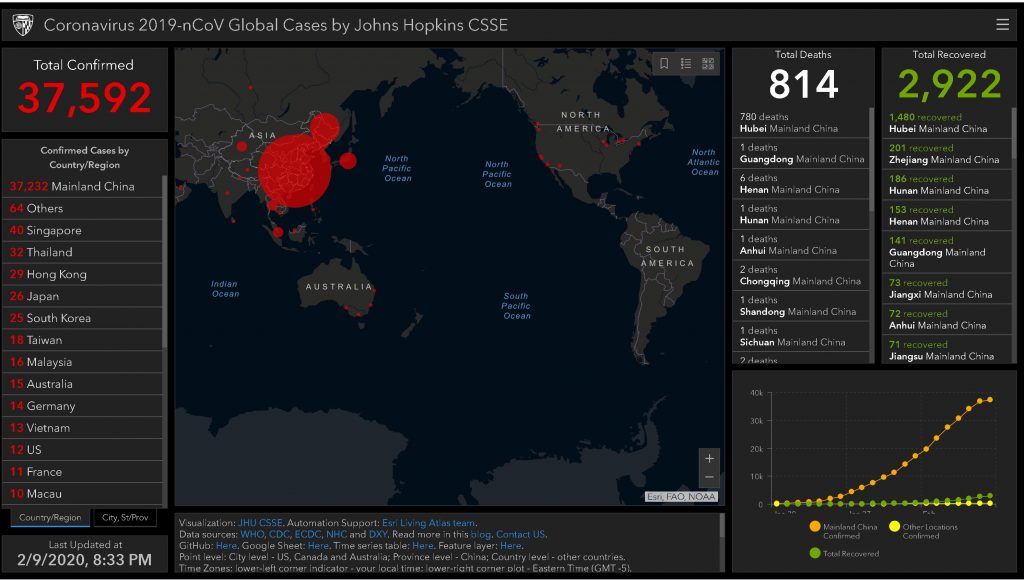The height and width of the screenshot is (580, 1024).
Task: Open the map bookmarks icon
Action: [664, 63]
